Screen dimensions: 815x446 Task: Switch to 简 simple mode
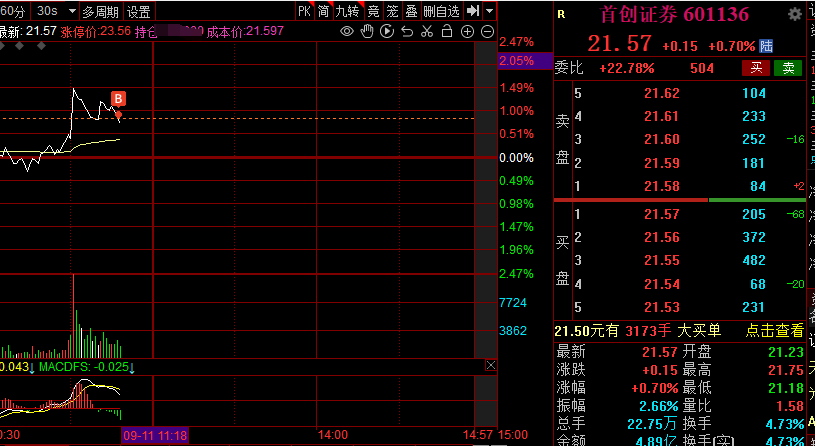[323, 10]
